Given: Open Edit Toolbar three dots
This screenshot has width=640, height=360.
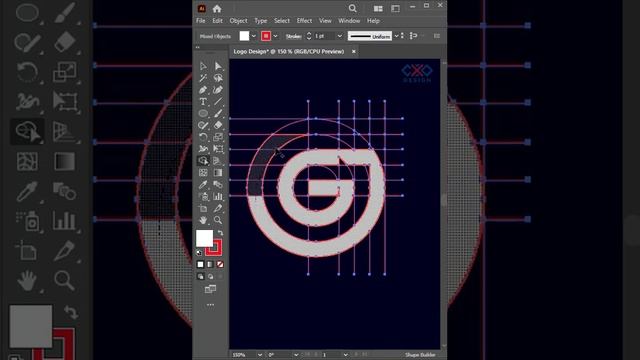Looking at the screenshot, I should coord(210,305).
